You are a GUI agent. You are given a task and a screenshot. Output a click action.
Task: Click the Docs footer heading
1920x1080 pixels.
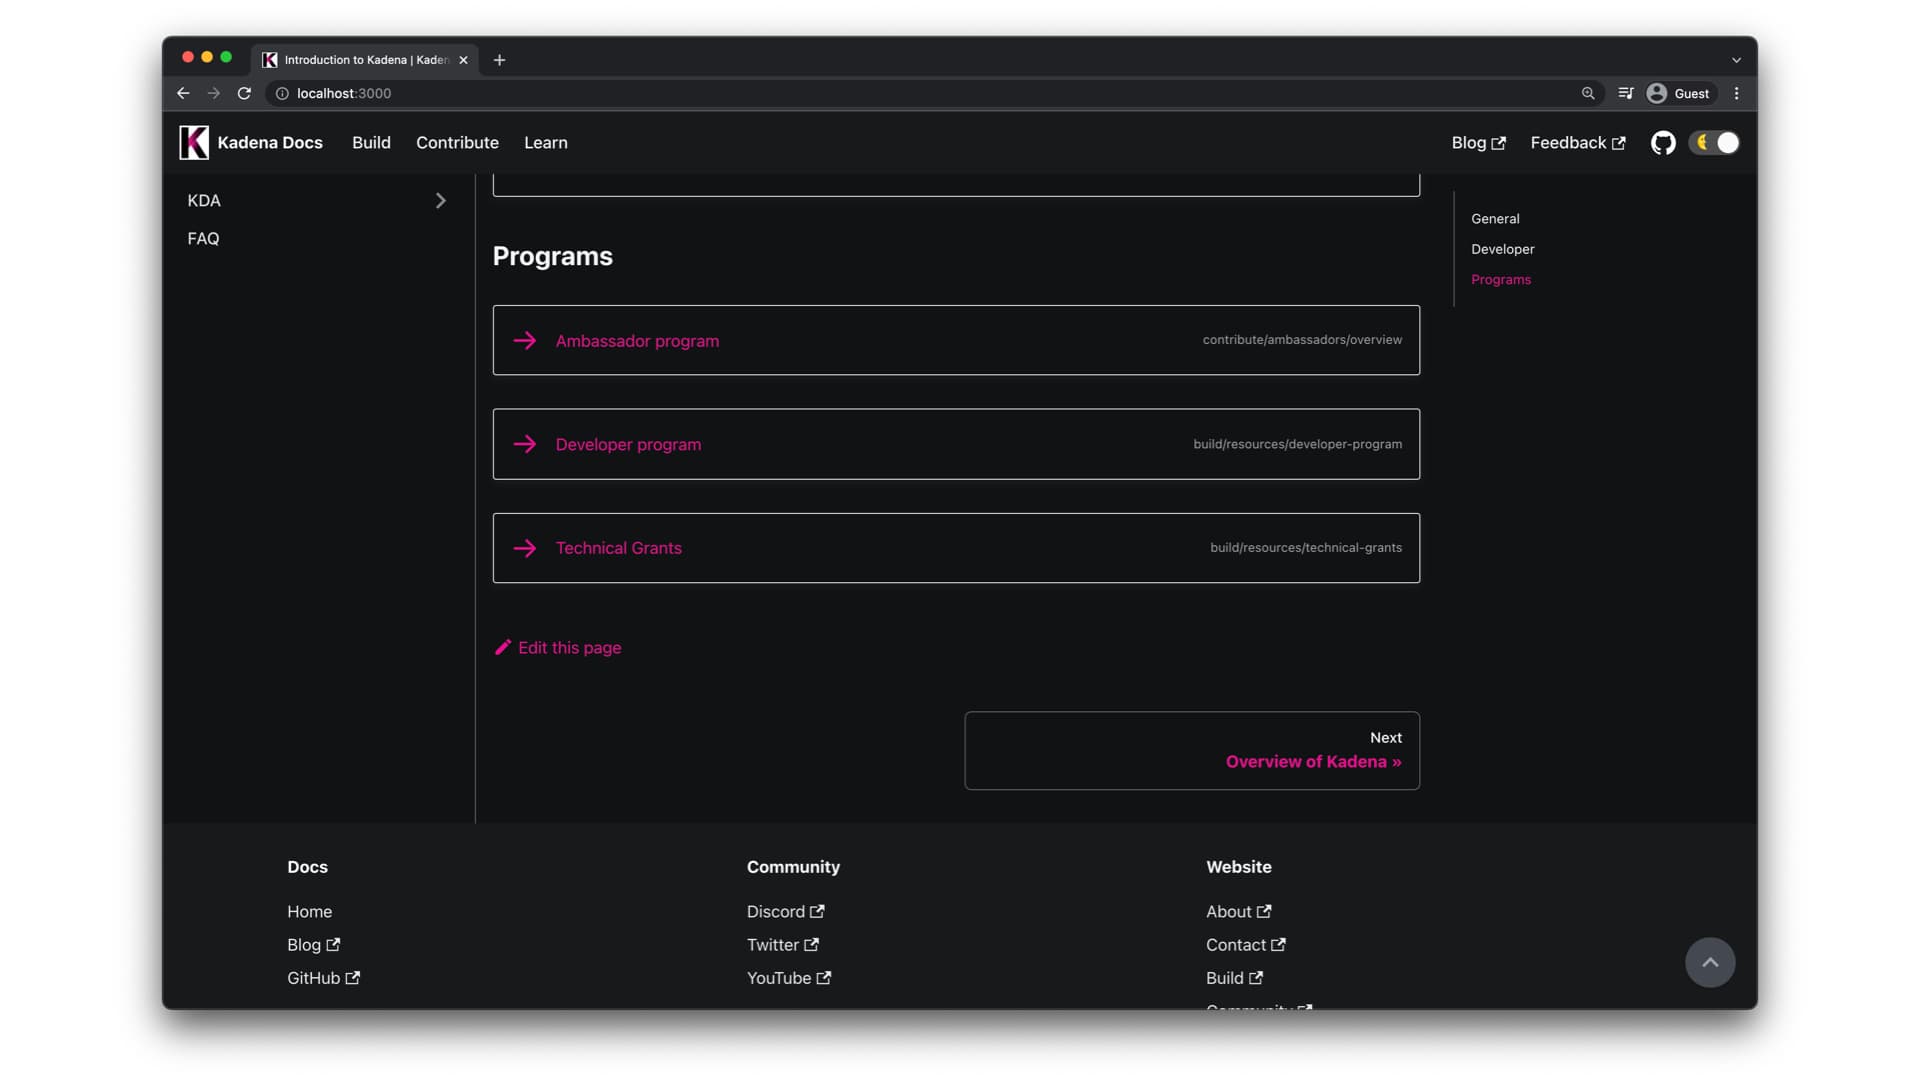click(x=307, y=867)
